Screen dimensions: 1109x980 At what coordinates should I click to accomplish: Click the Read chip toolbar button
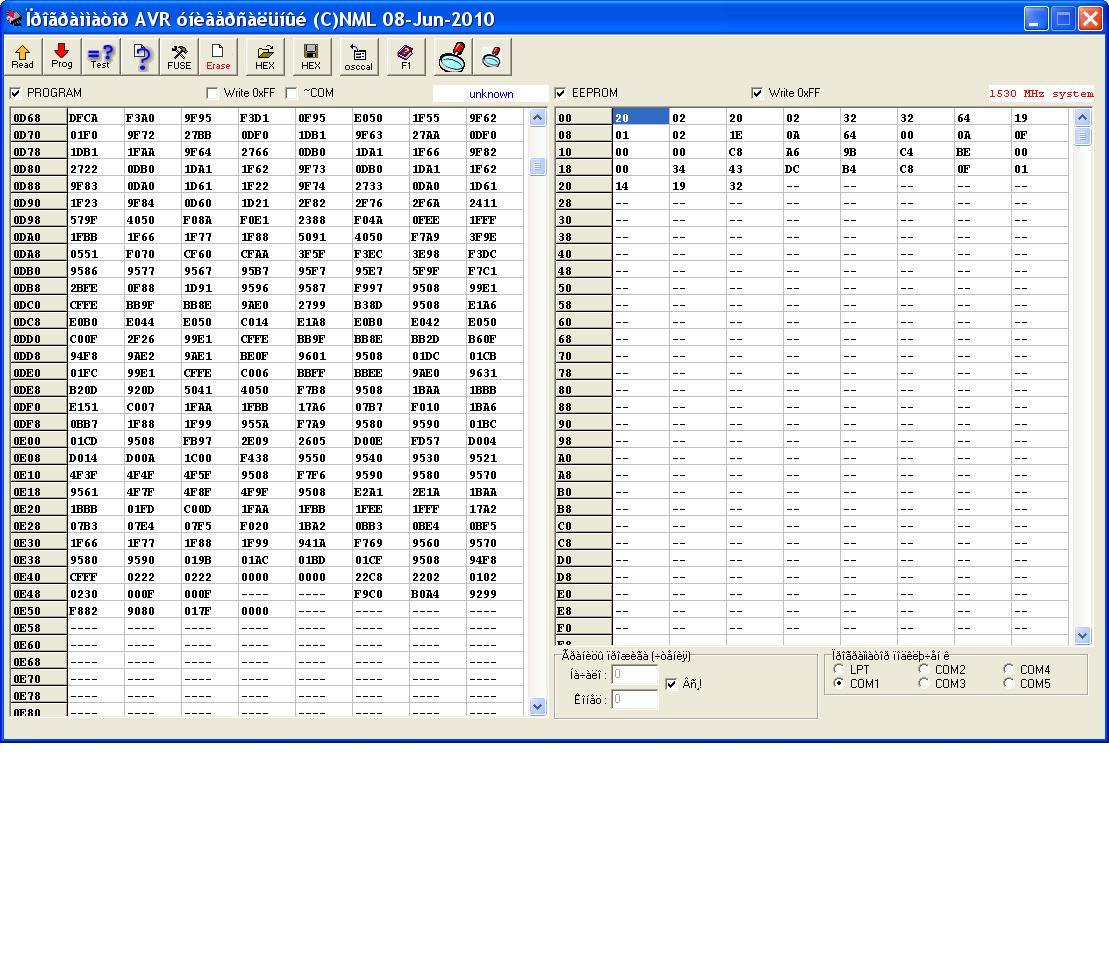(x=22, y=57)
